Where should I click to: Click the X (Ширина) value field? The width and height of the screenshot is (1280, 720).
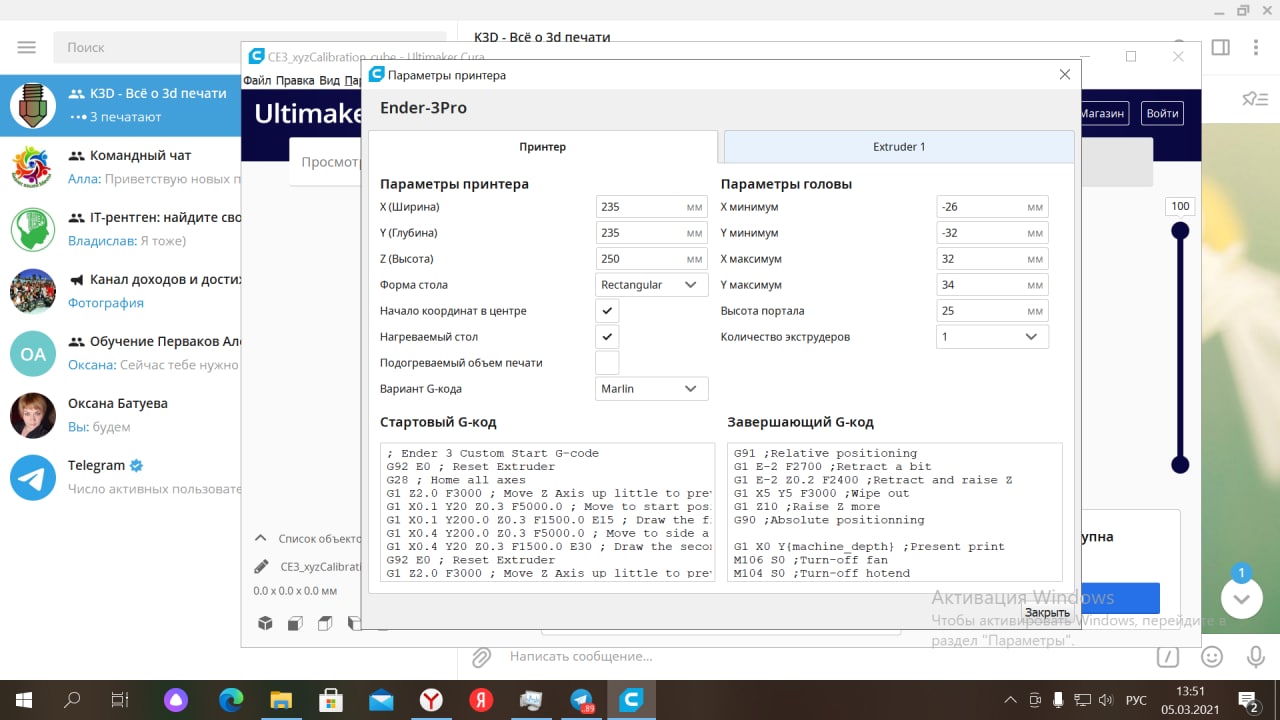pos(652,207)
